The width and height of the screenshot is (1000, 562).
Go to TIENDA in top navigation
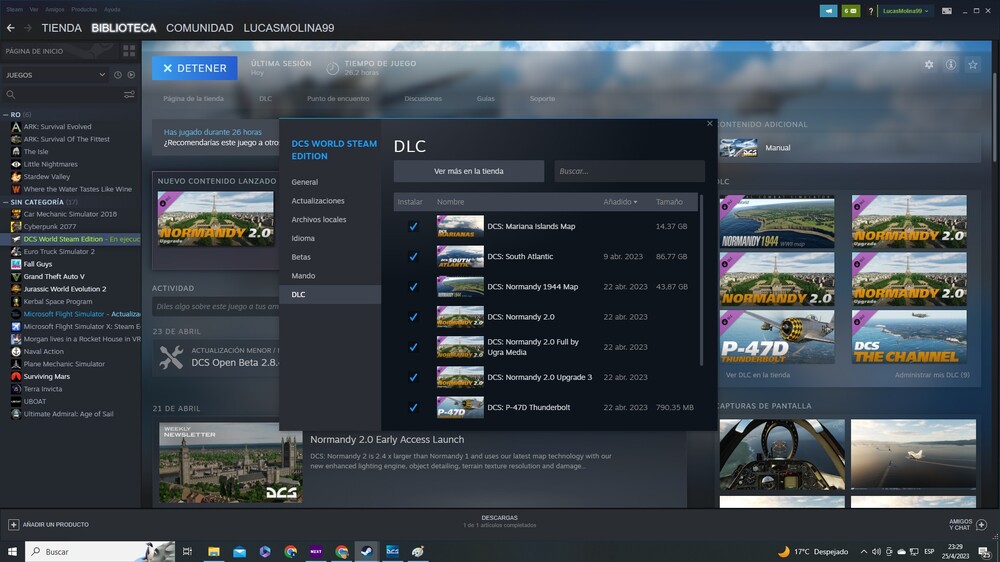pos(61,28)
